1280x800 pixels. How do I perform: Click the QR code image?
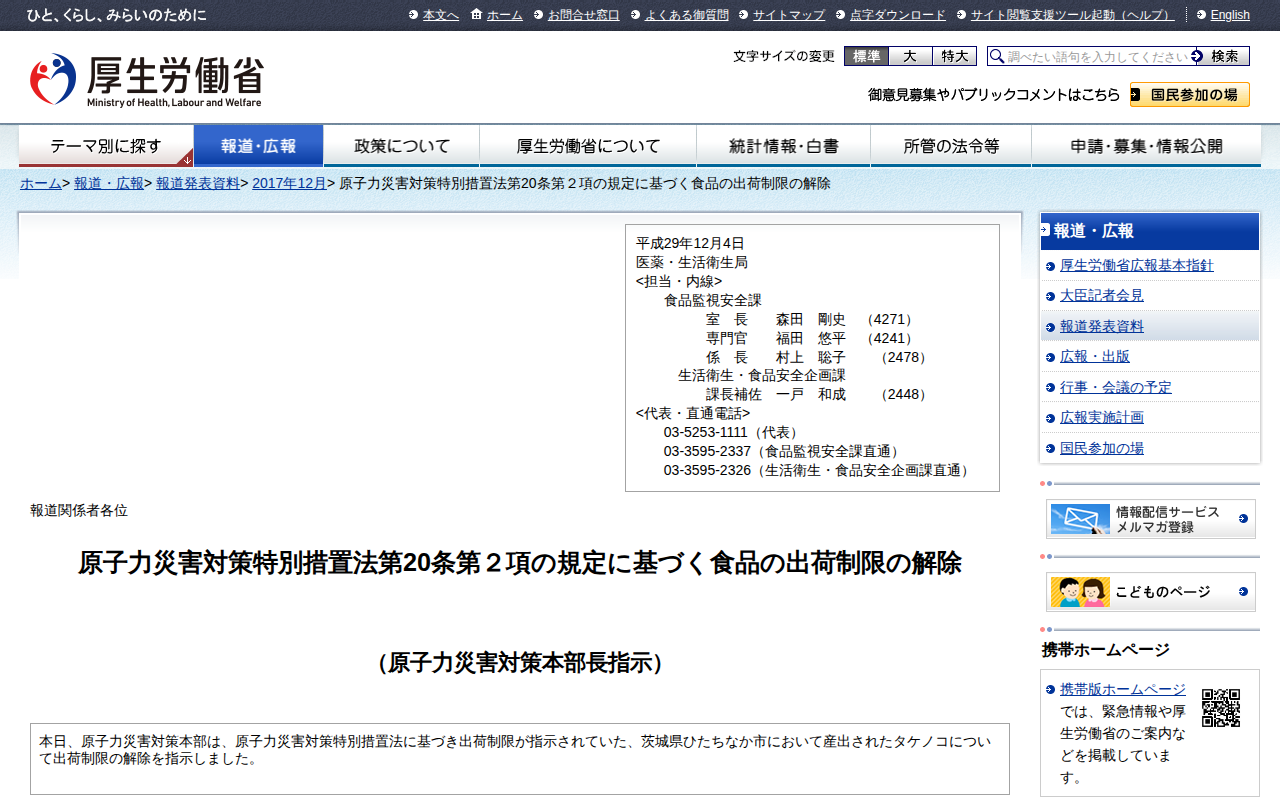tap(1220, 708)
